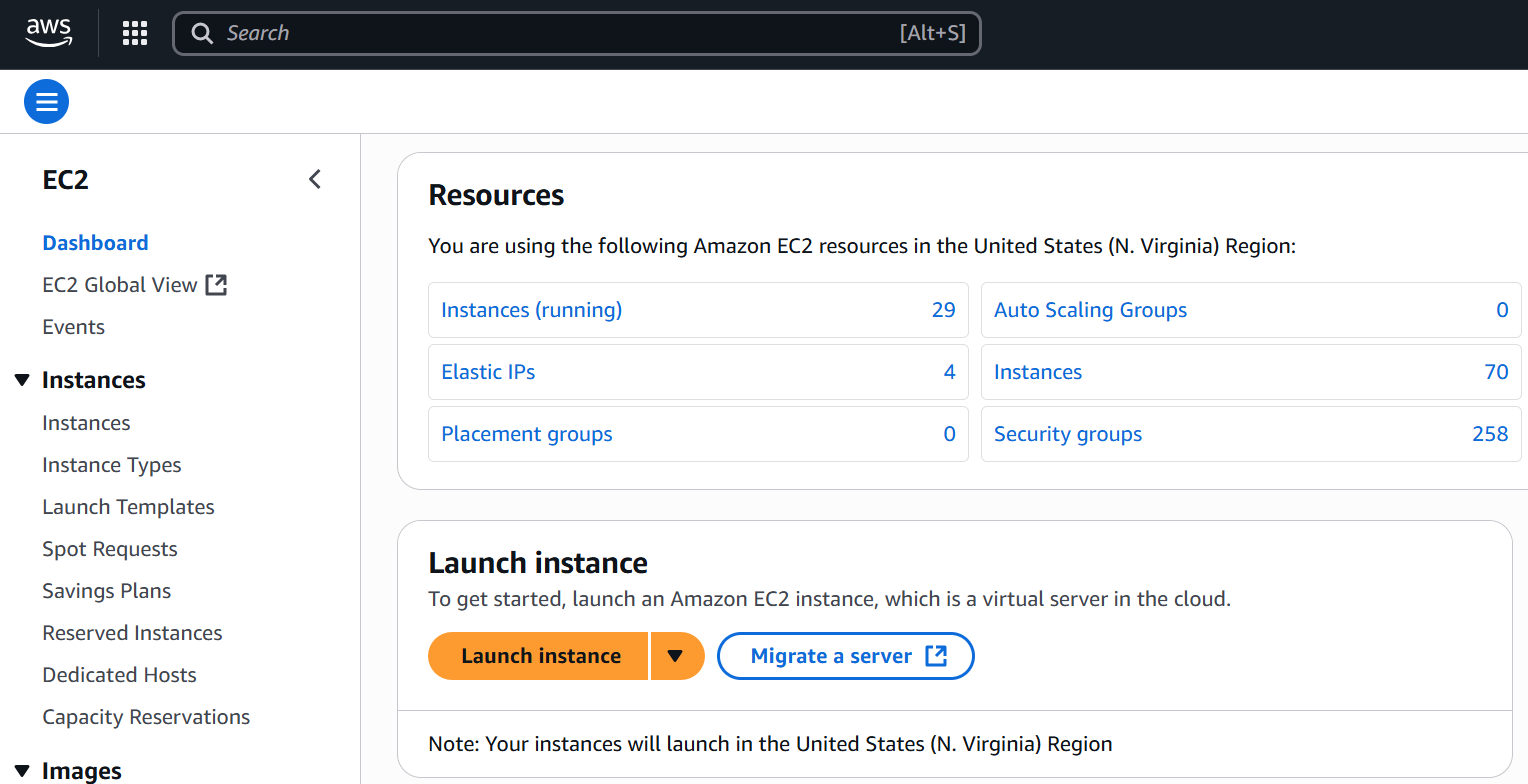Click the EC2 heading in the sidebar

click(64, 181)
